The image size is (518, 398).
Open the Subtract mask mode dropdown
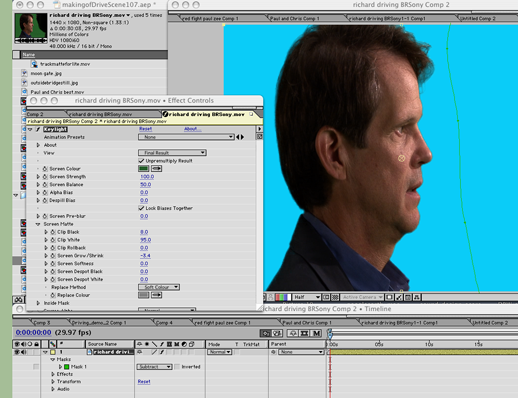[x=154, y=367]
